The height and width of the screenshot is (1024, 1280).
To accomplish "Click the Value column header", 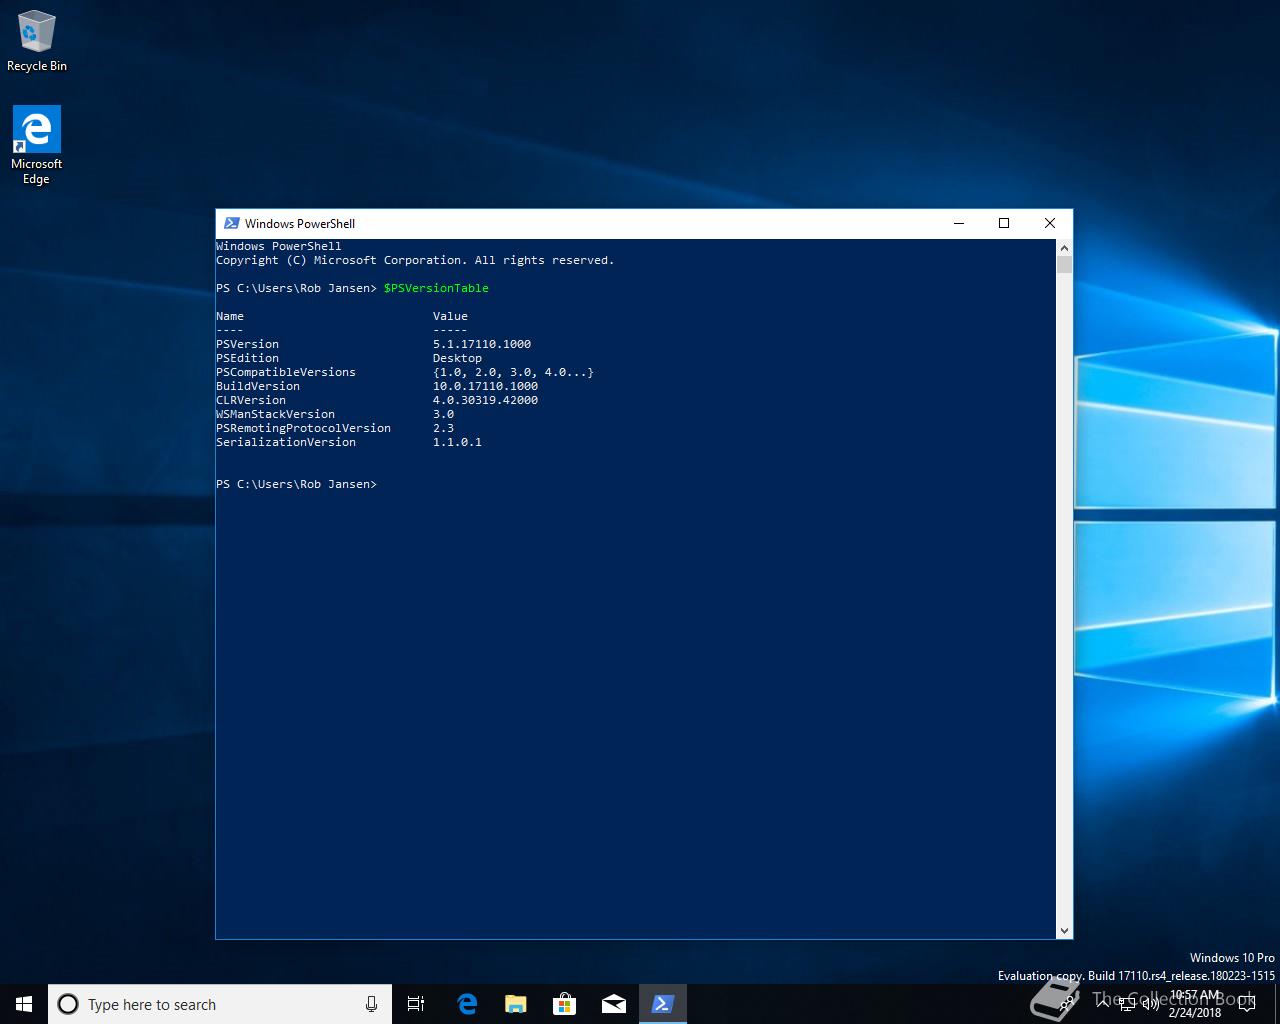I will (450, 316).
